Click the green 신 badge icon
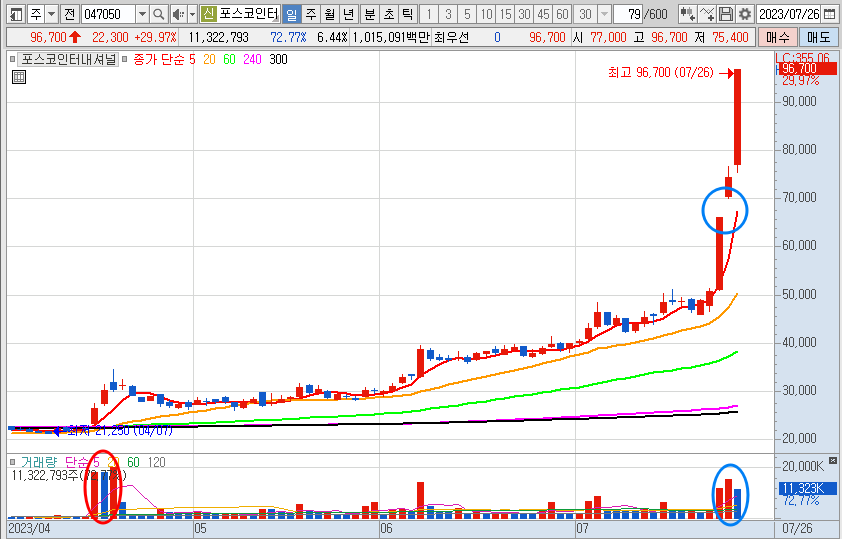 [x=208, y=14]
